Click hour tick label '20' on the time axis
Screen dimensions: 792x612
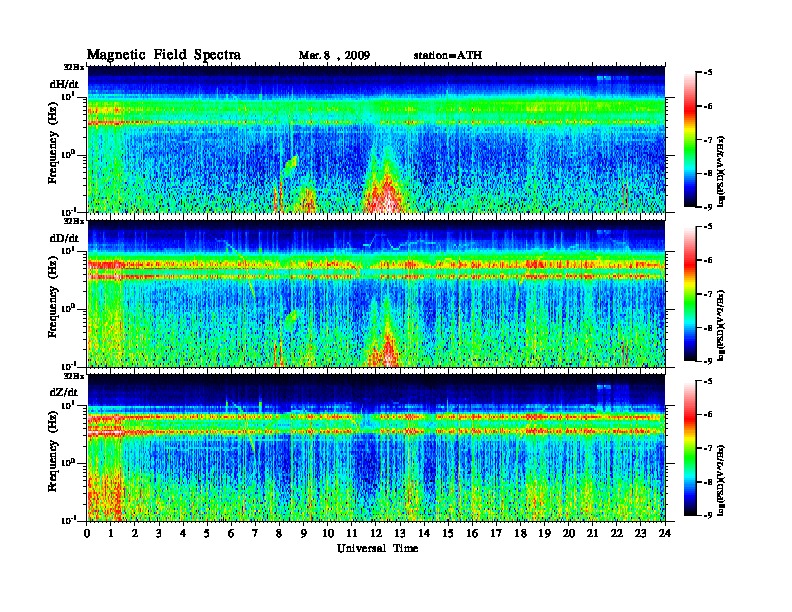(x=569, y=534)
